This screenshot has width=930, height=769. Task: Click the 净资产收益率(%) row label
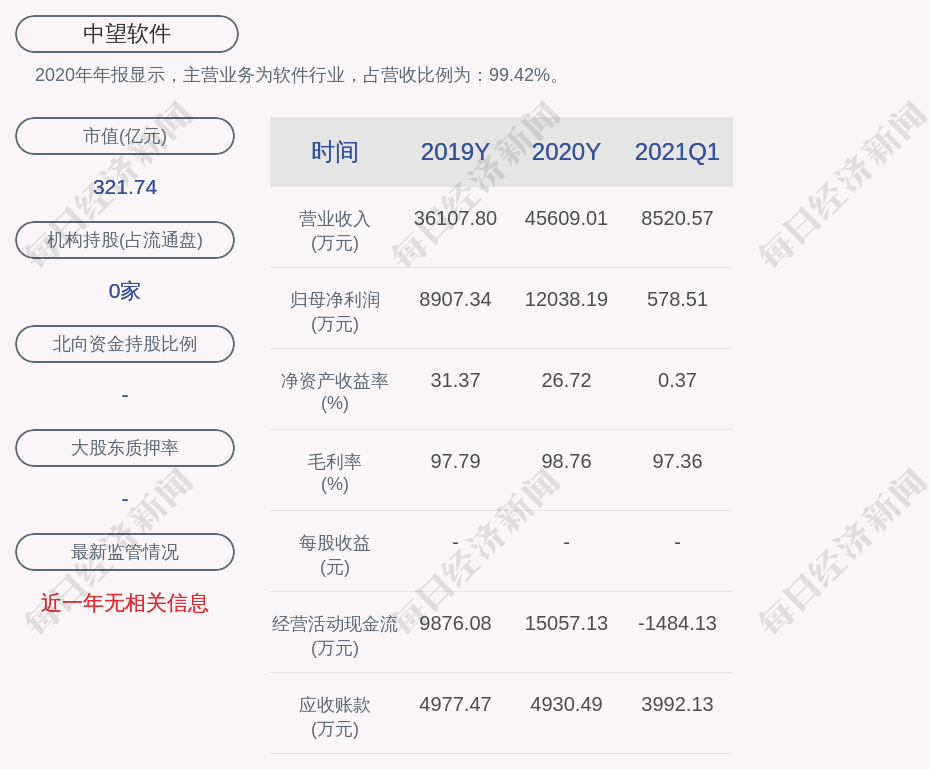(x=335, y=392)
